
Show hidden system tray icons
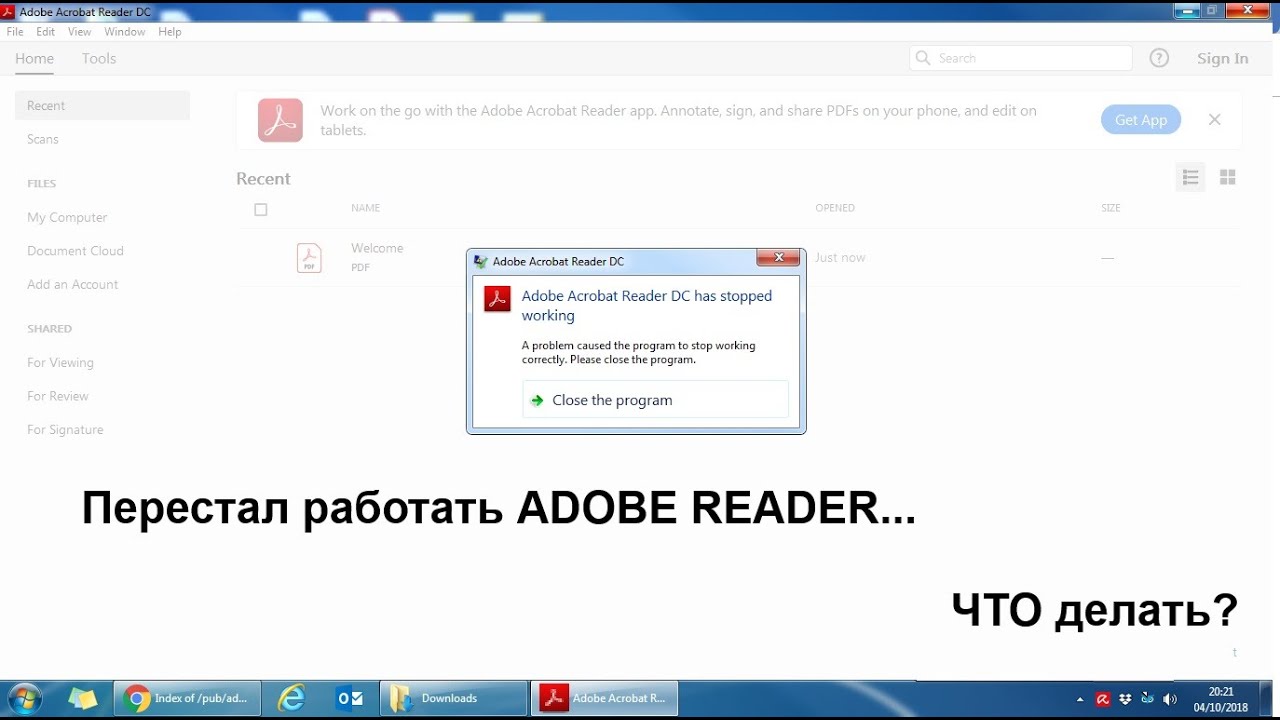[1080, 699]
